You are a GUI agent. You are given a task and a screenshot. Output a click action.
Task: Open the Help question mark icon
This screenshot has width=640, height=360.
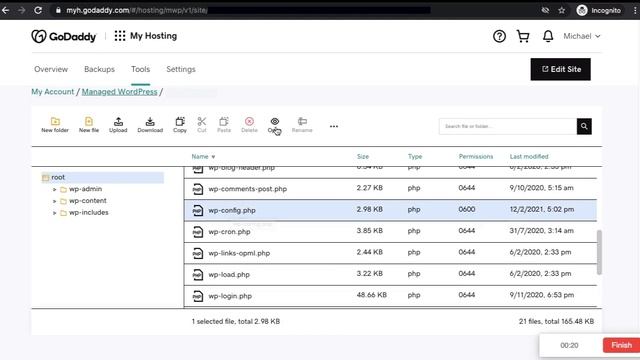click(499, 36)
